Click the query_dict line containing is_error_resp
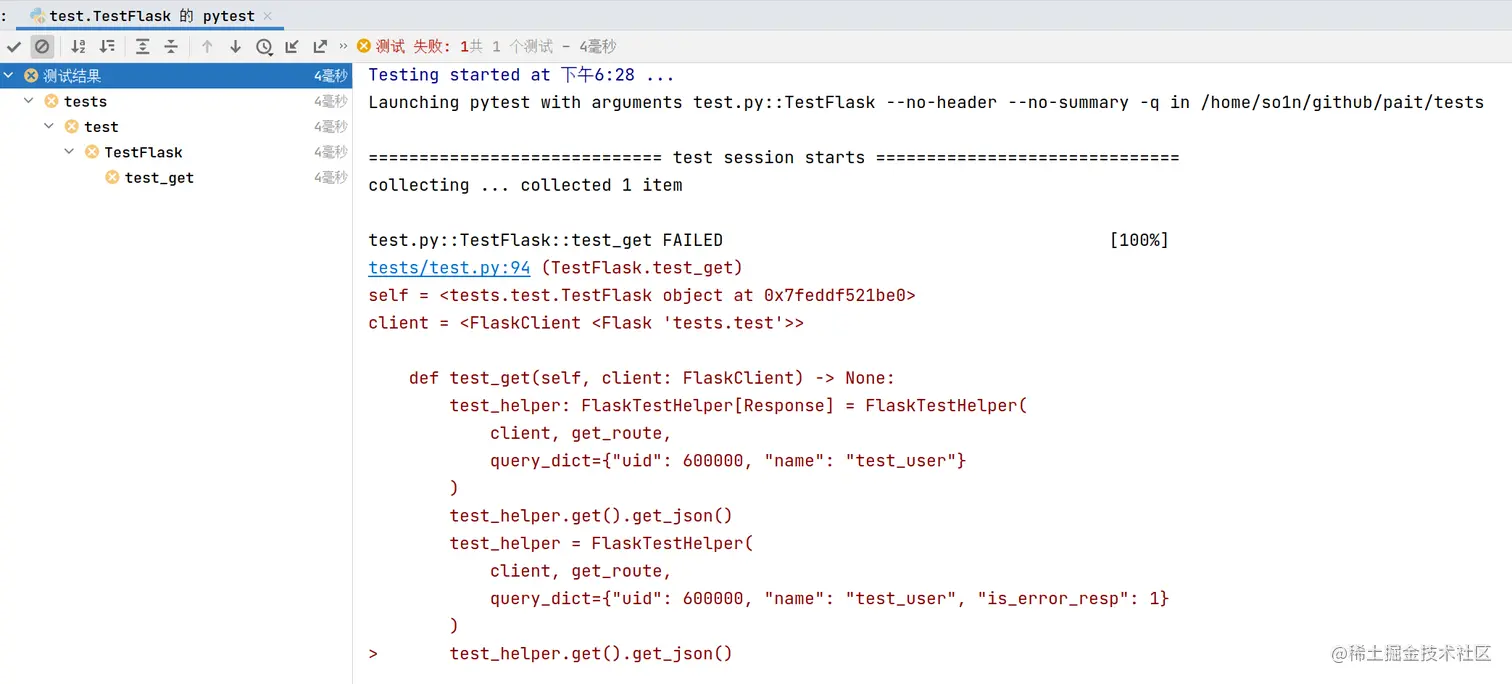This screenshot has height=684, width=1512. (829, 598)
